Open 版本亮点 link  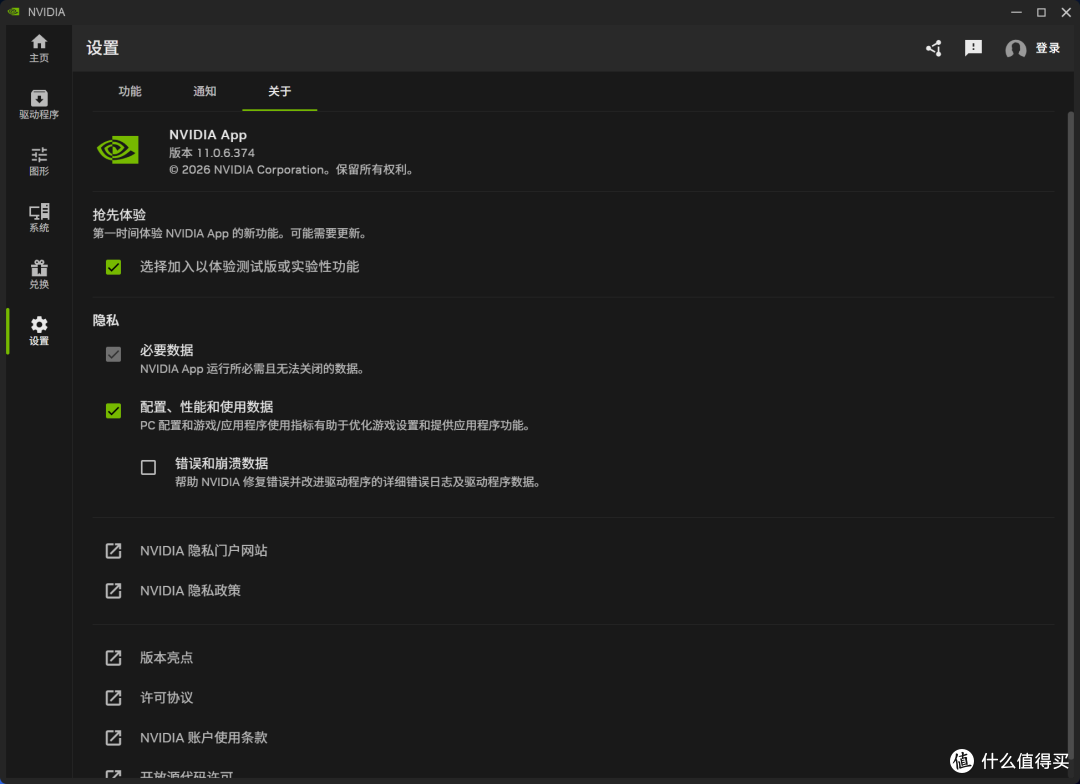(x=166, y=657)
